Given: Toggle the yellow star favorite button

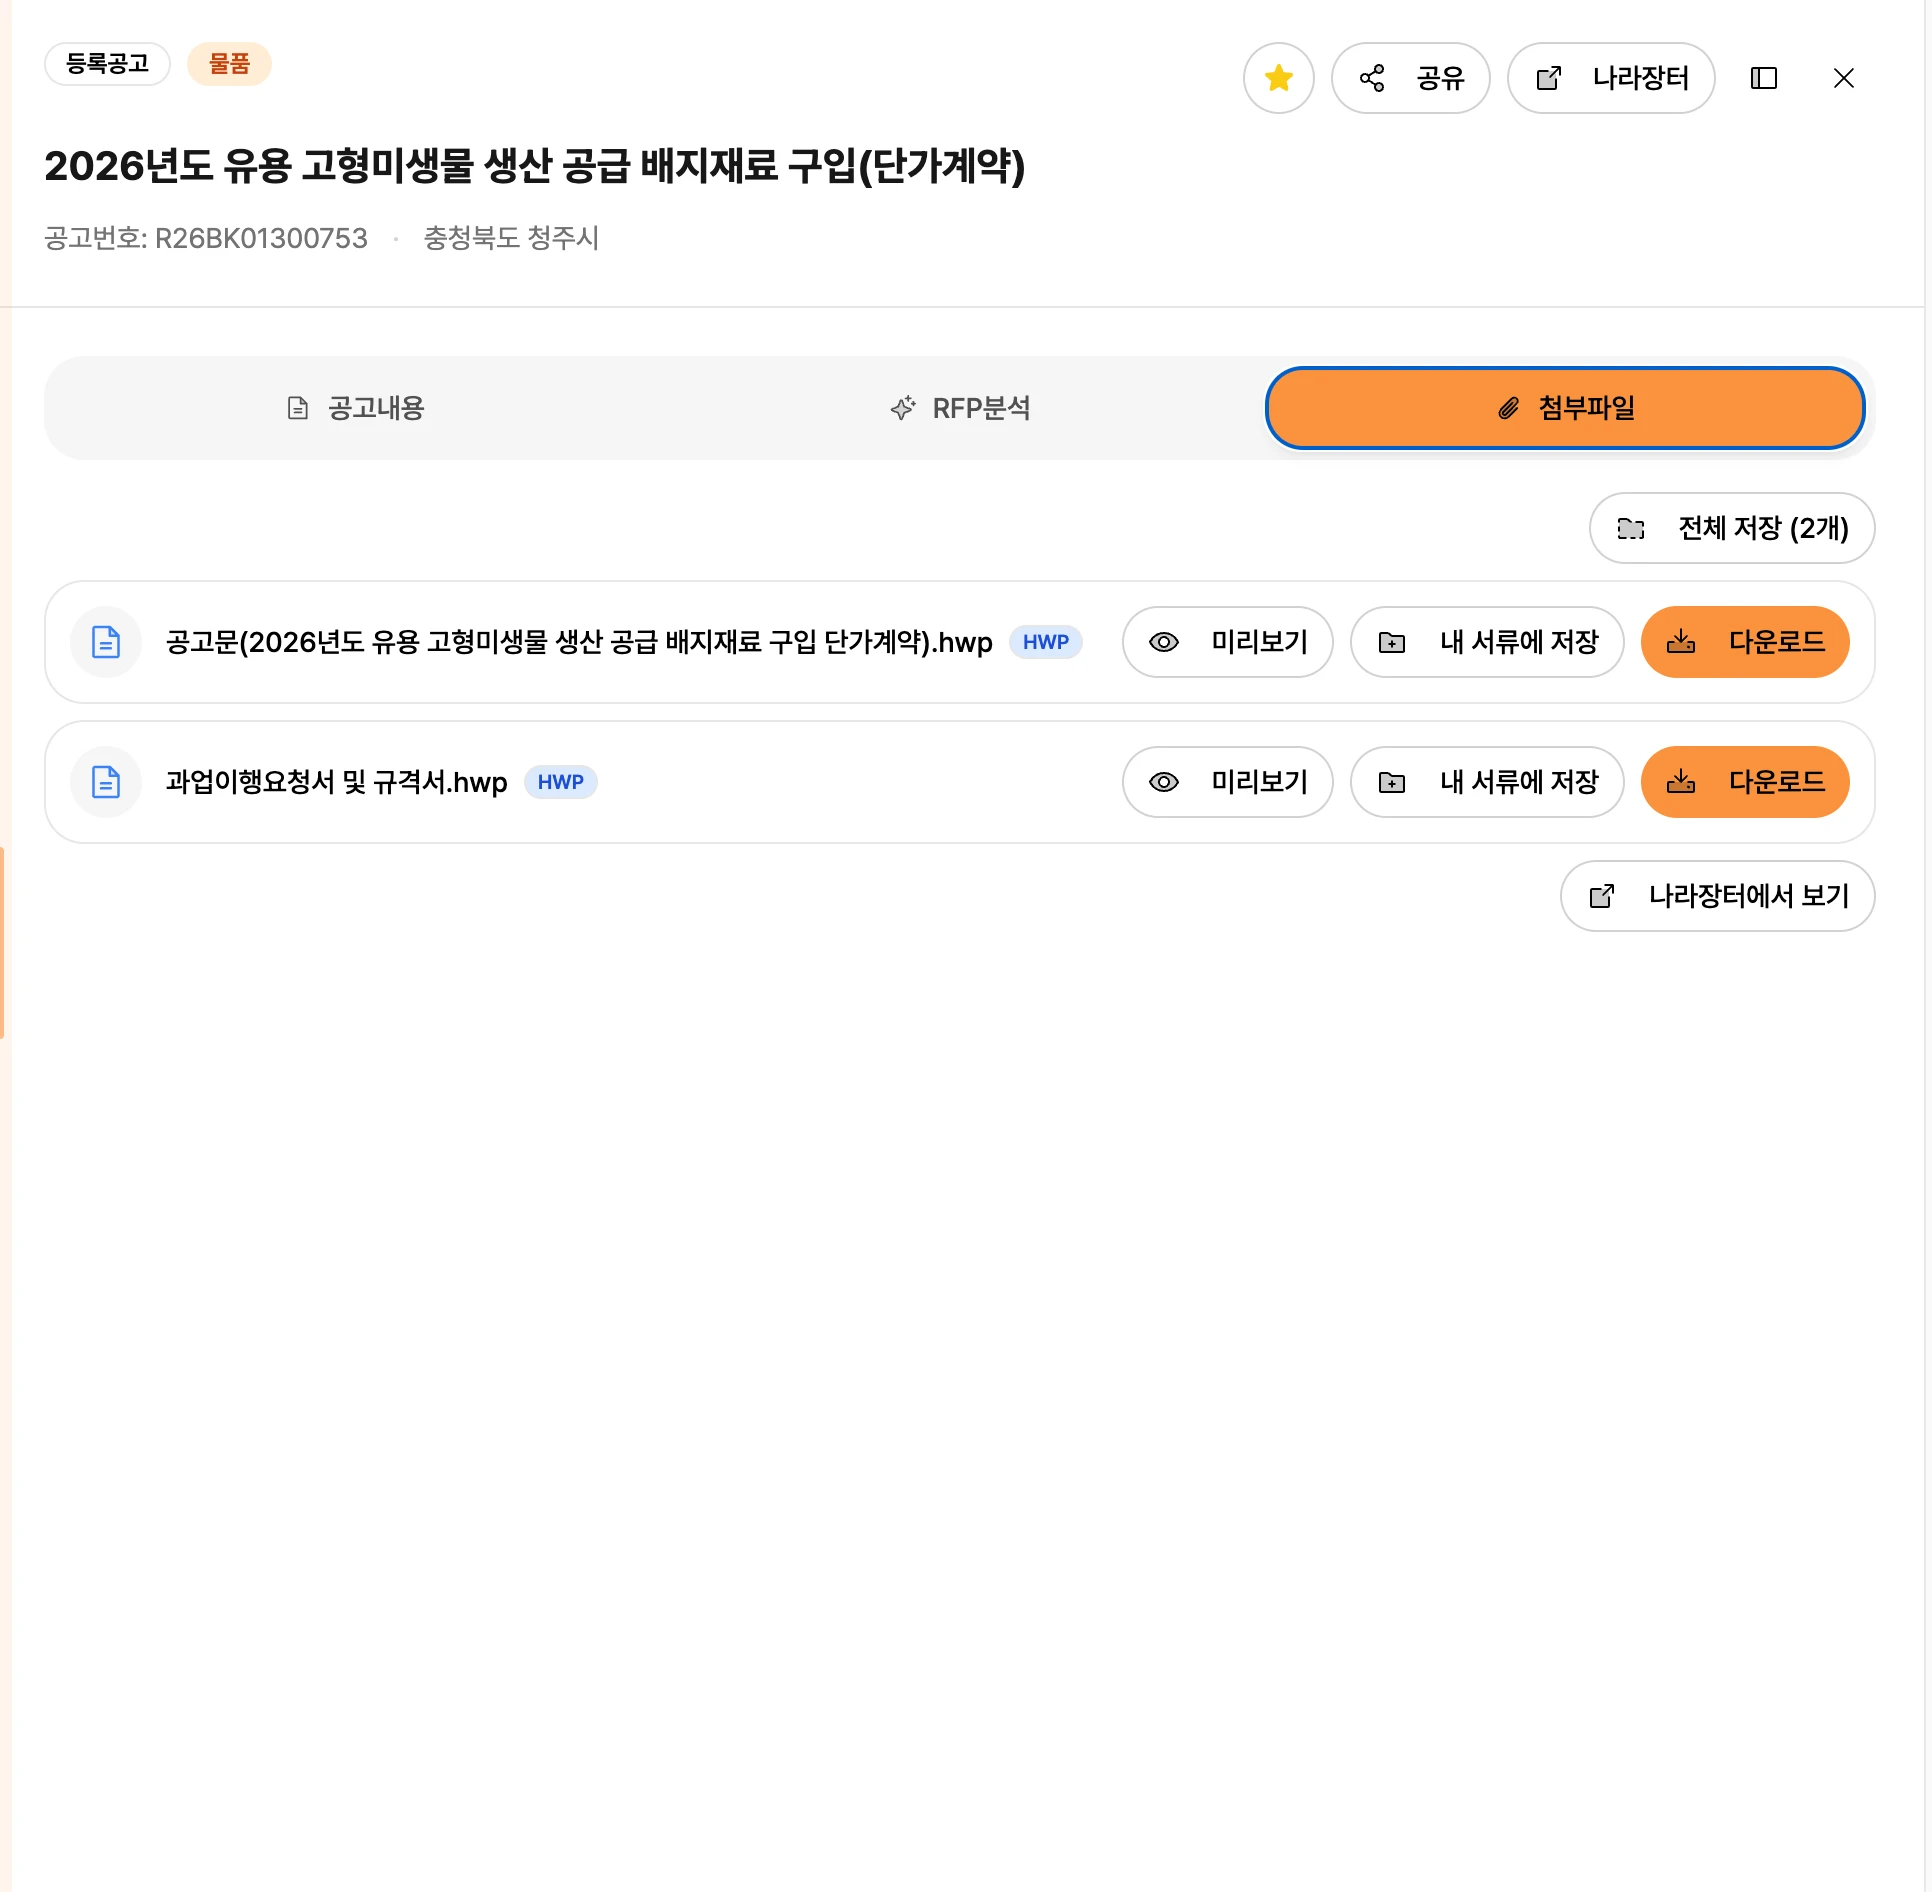Looking at the screenshot, I should tap(1278, 78).
